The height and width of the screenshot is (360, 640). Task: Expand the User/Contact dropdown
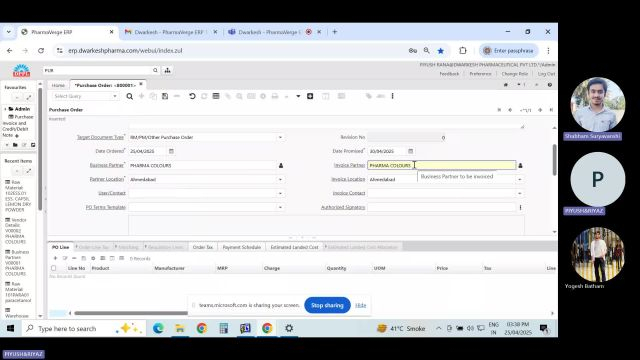click(x=280, y=193)
